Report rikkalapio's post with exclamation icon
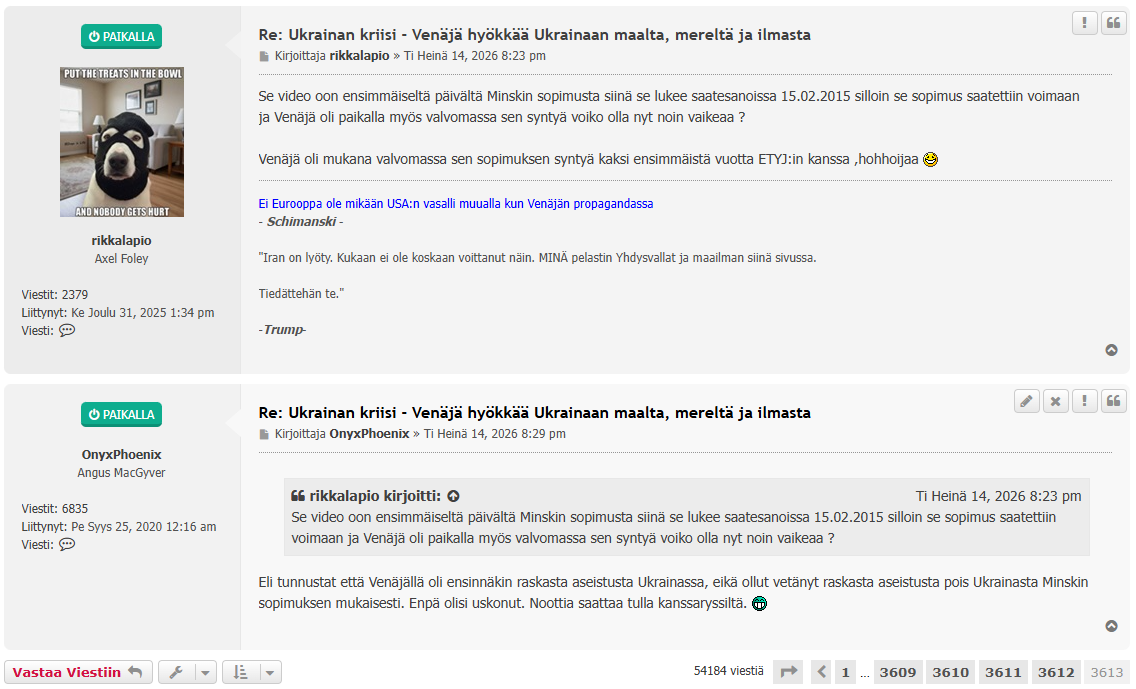This screenshot has width=1136, height=689. [x=1085, y=23]
